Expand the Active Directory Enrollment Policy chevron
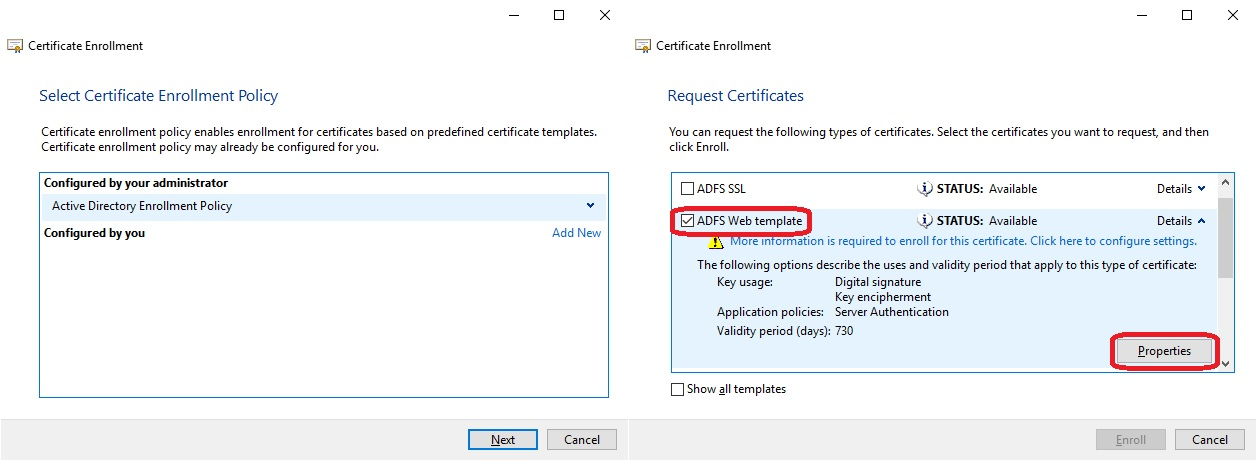The image size is (1257, 461). [591, 206]
